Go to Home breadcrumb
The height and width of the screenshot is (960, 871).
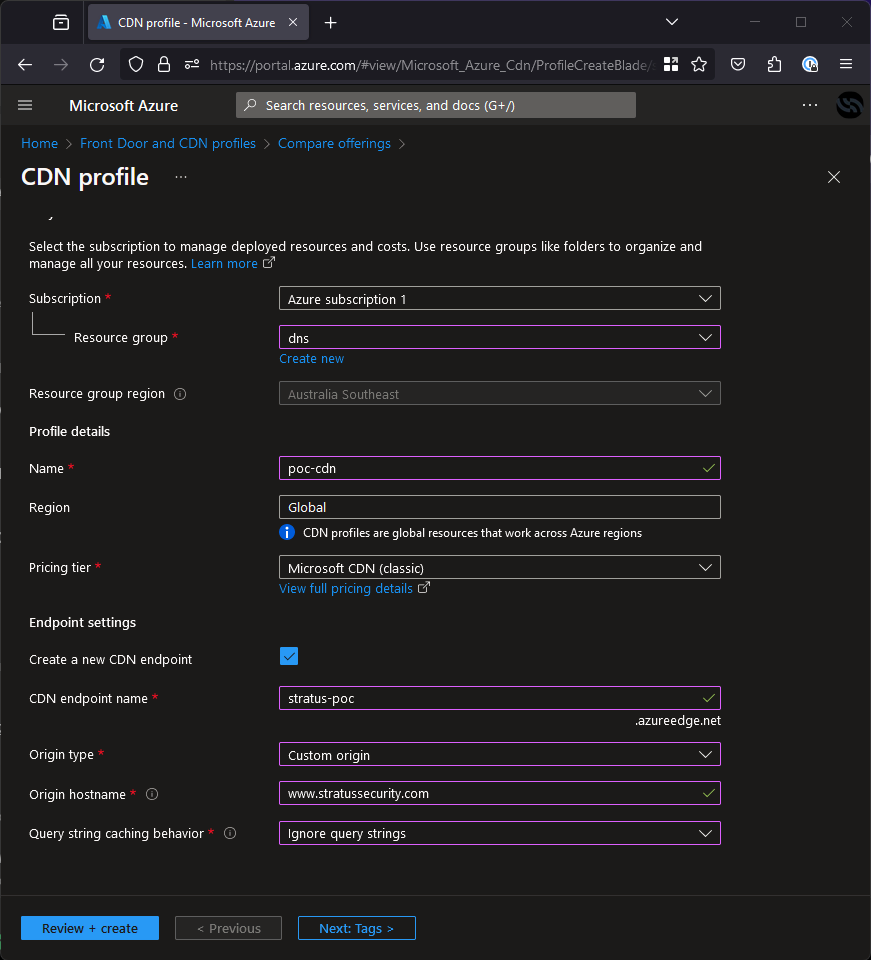pos(39,143)
